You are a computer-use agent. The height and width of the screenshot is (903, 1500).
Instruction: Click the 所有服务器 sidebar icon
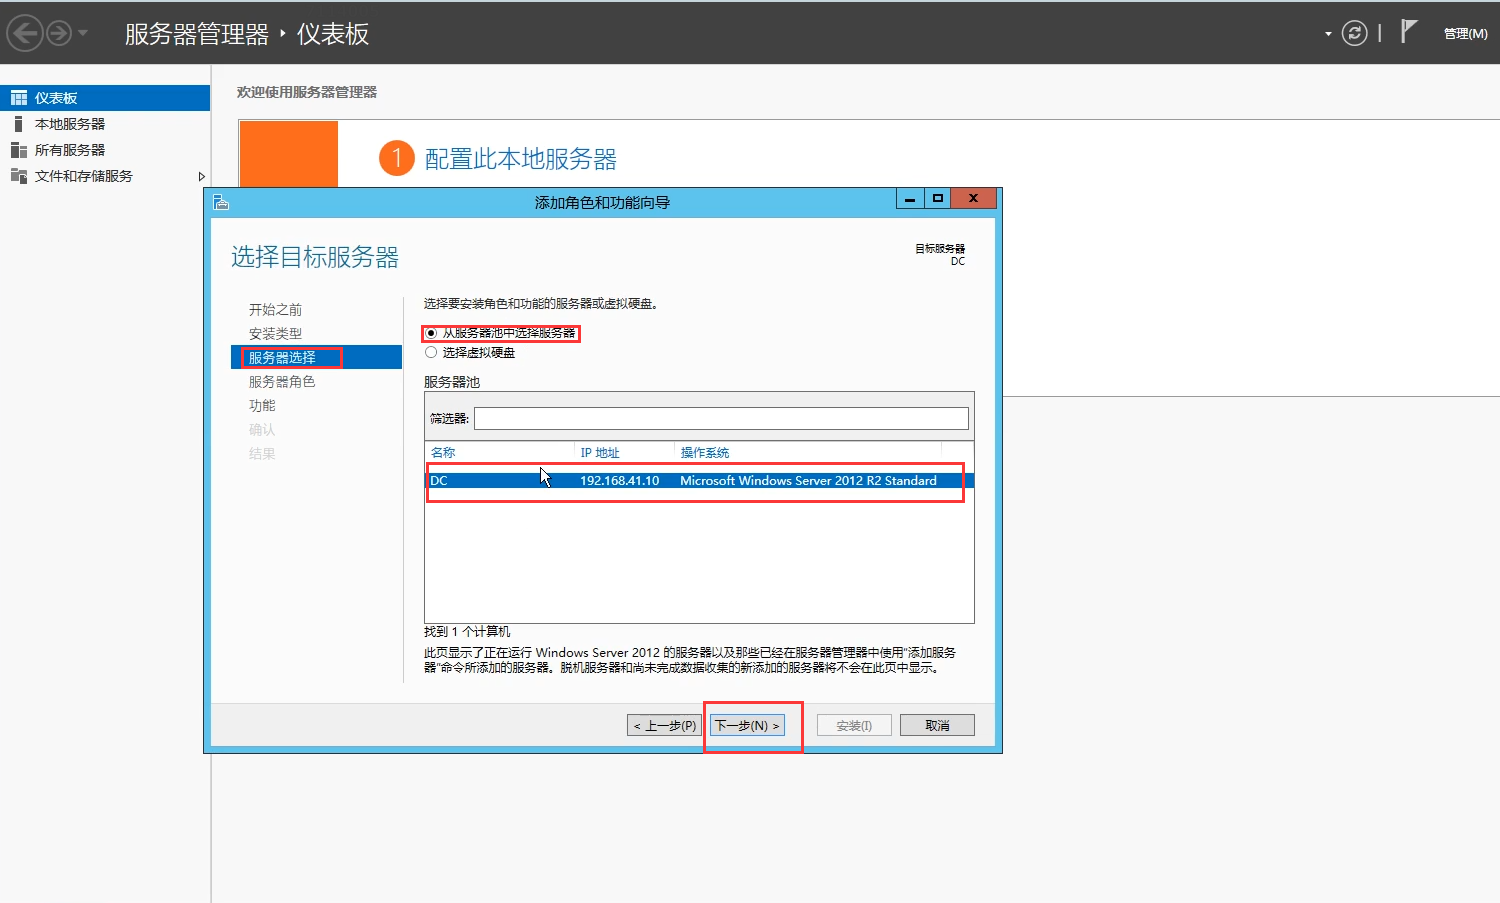tap(18, 150)
